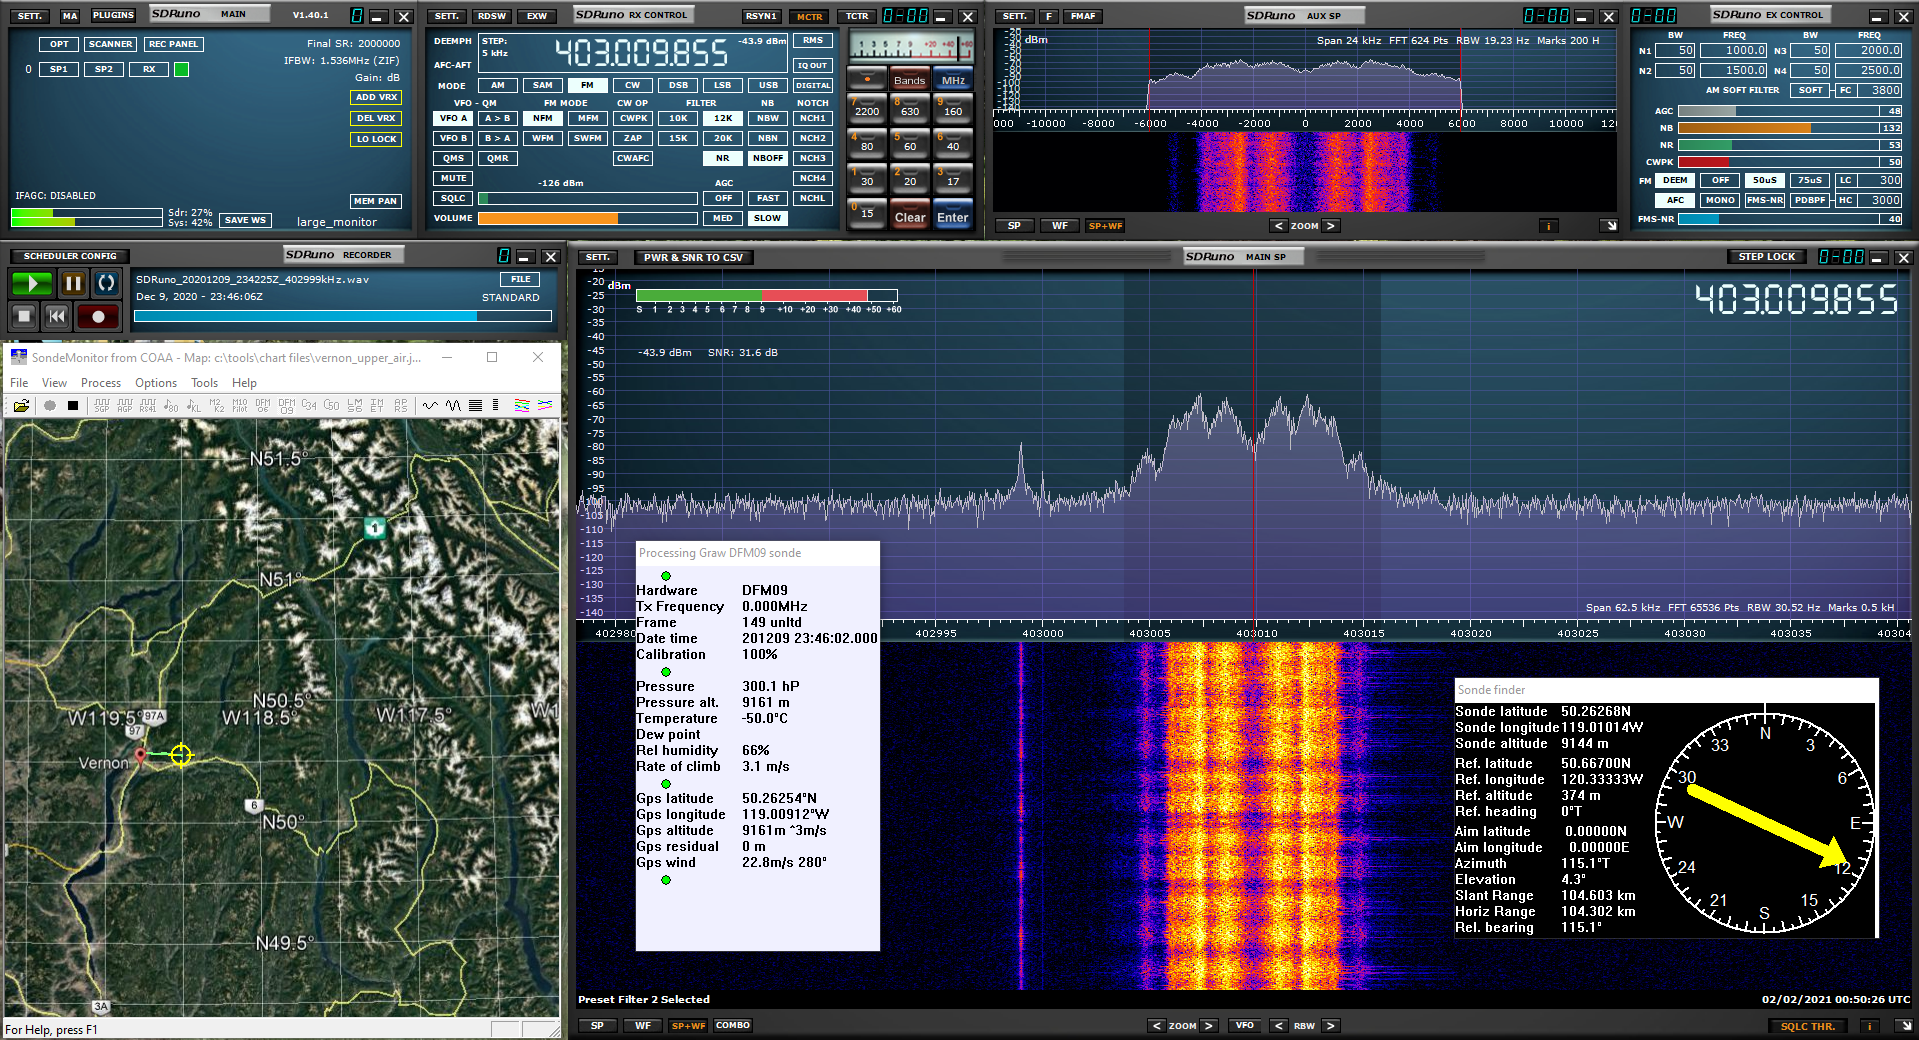Open the Tools menu in SondeMonitor
Image resolution: width=1919 pixels, height=1040 pixels.
click(x=204, y=383)
